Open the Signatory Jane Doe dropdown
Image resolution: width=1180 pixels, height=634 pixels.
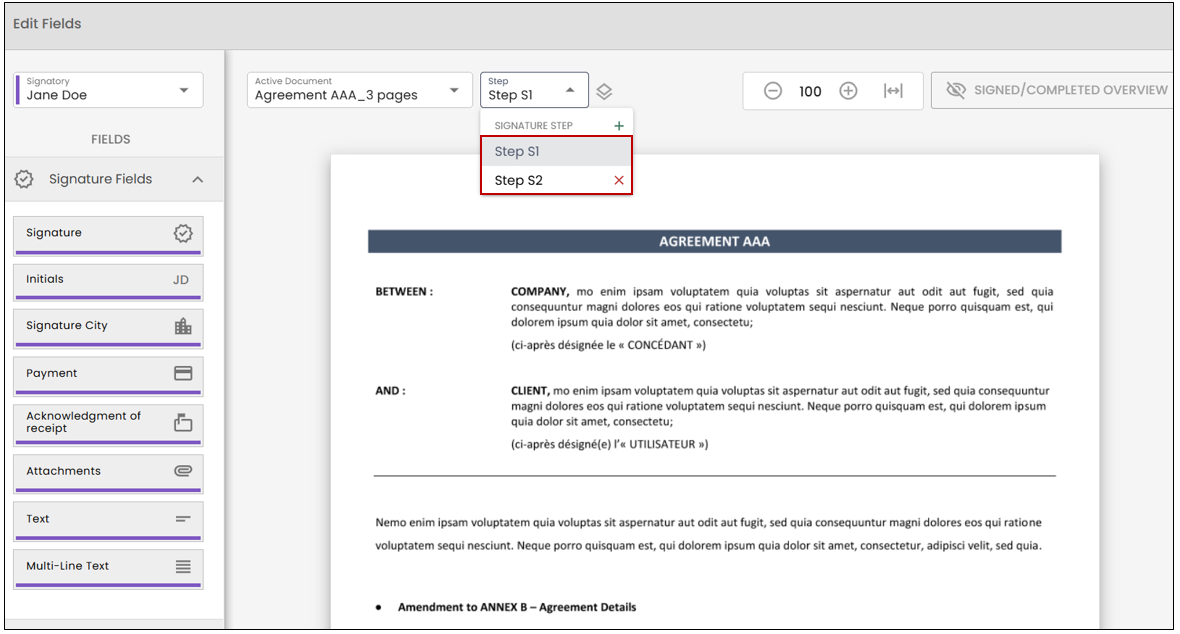click(x=108, y=90)
